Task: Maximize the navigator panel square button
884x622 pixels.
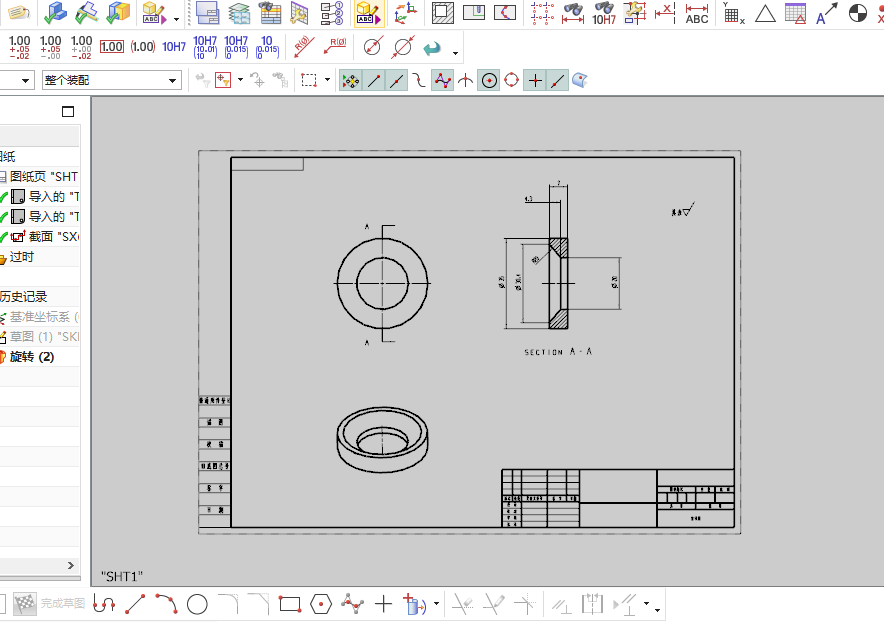Action: [68, 112]
